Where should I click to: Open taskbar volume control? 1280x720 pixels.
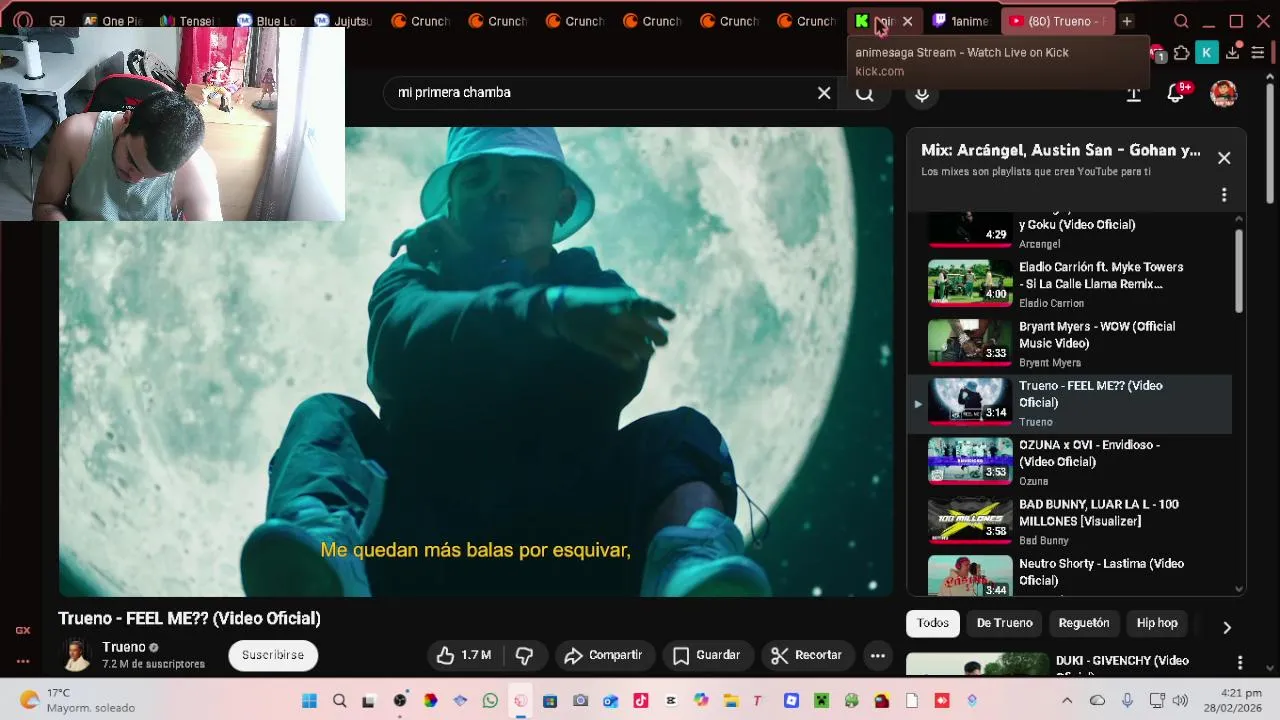tap(1181, 700)
